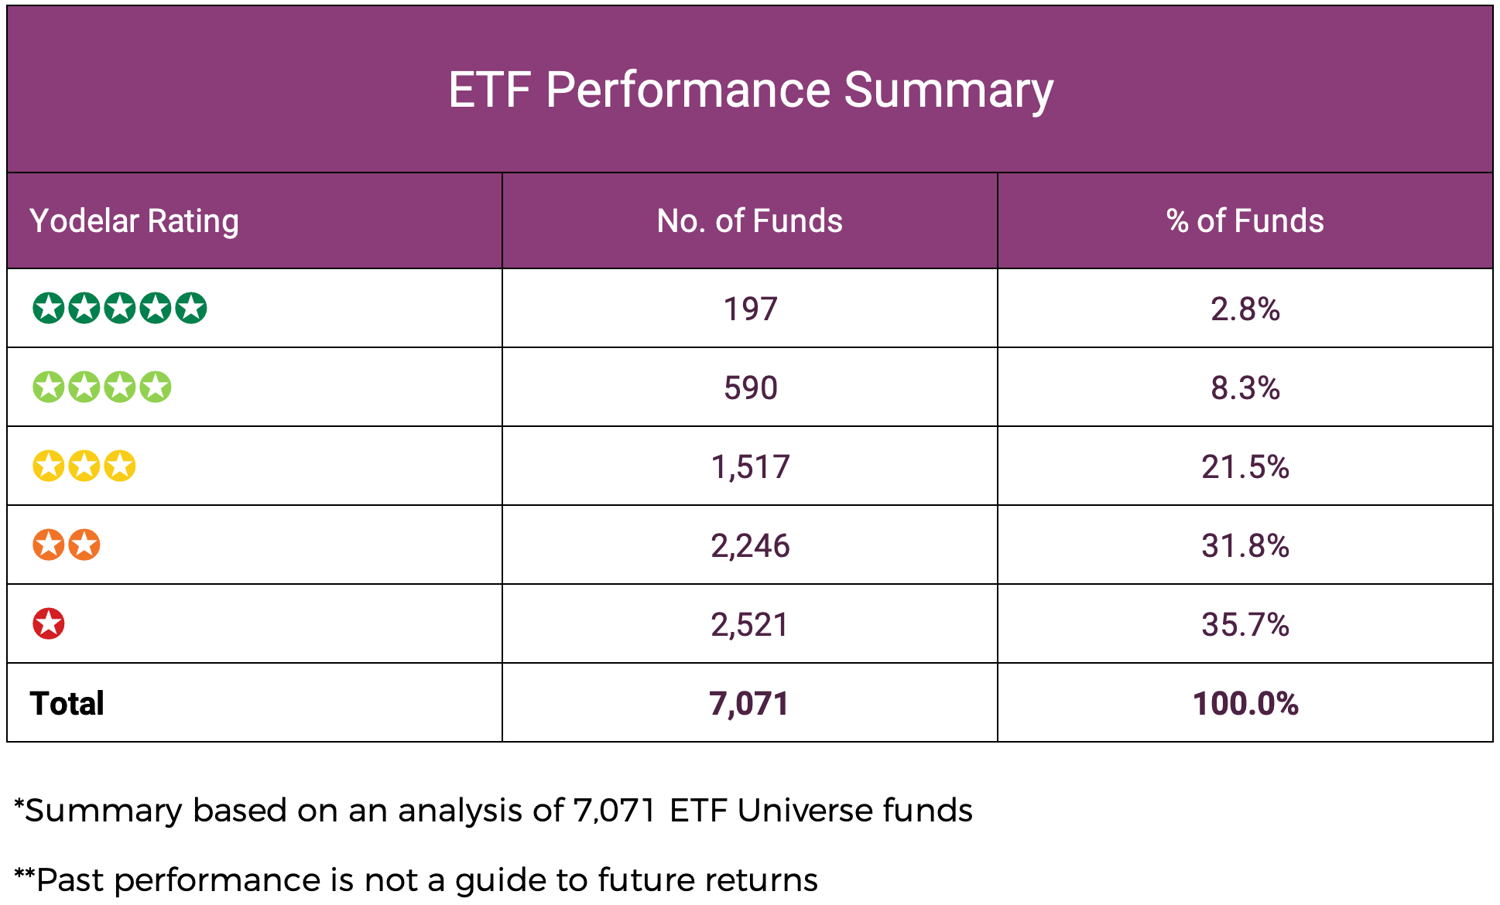Select the % of Funds column header

point(1245,221)
